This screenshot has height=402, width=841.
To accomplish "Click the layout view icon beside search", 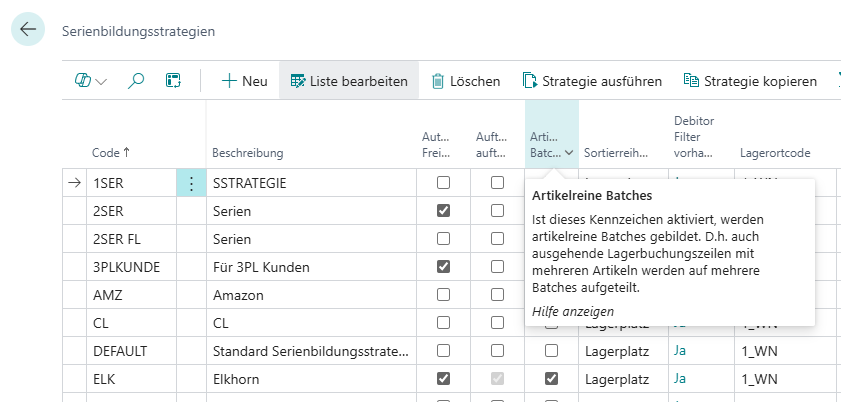I will (x=173, y=81).
